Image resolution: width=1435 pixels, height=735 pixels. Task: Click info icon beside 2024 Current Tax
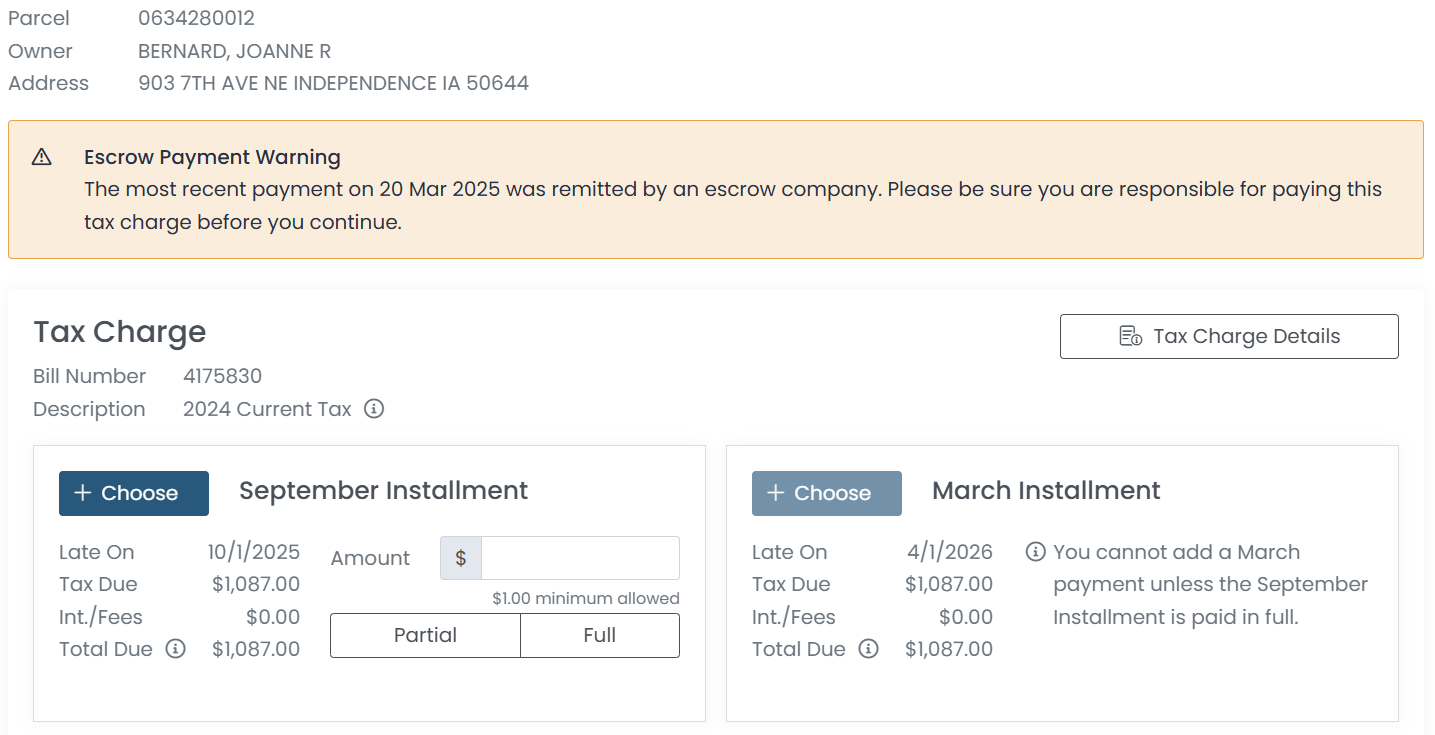(x=374, y=409)
